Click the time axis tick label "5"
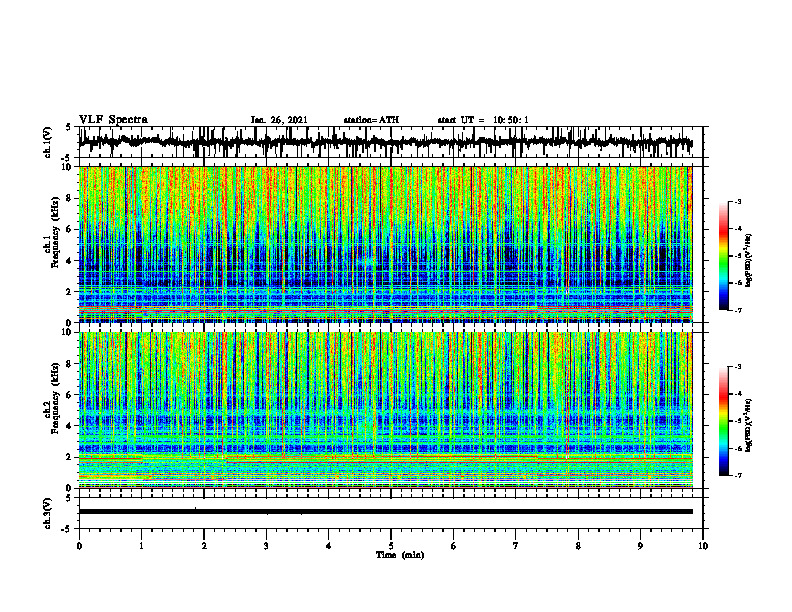This screenshot has height=612, width=792. coord(391,546)
